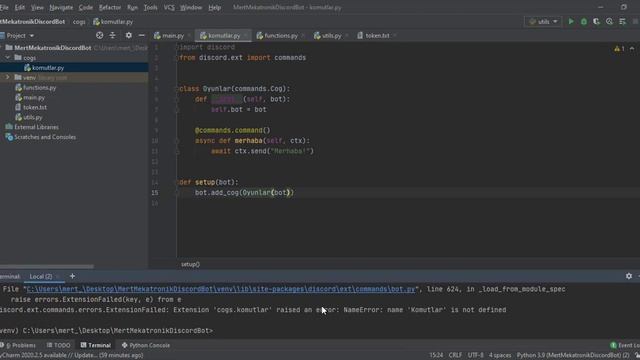Open the File menu
Viewport: 640px width, 360px height.
(4, 7)
